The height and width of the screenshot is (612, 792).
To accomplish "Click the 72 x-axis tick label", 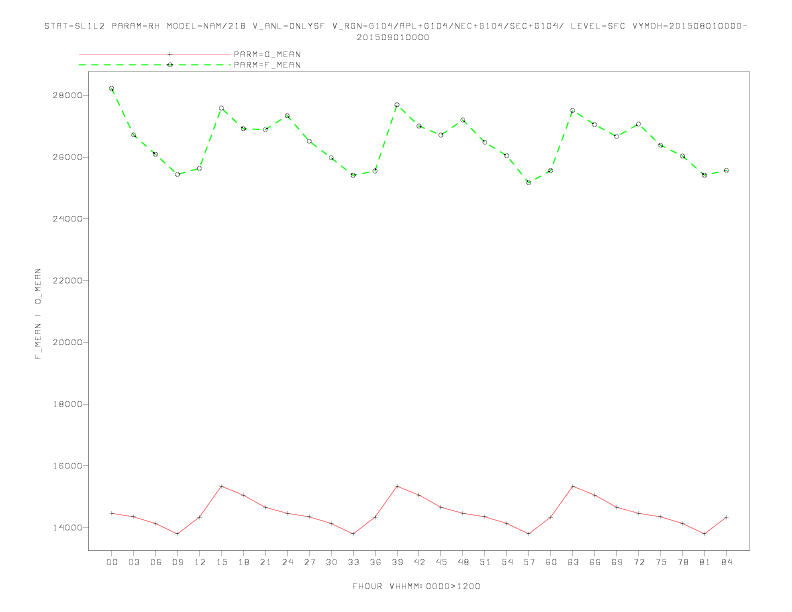I will pyautogui.click(x=638, y=562).
